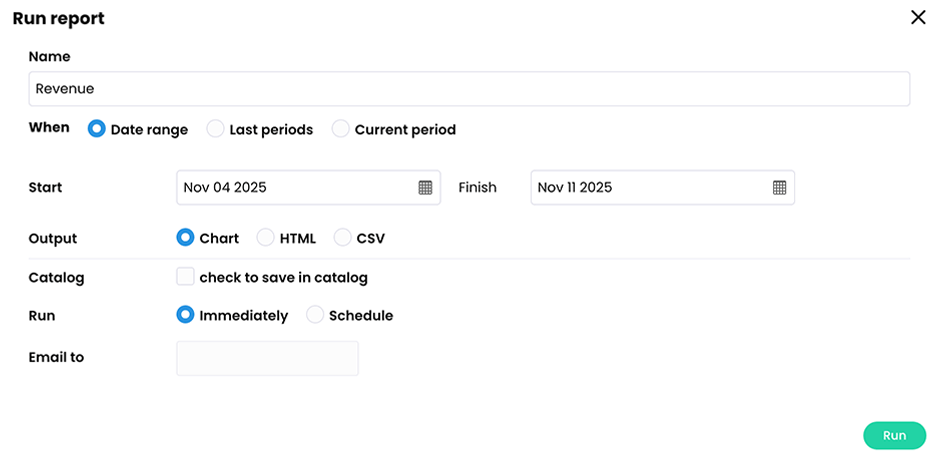Select the Immediately run option
The height and width of the screenshot is (467, 941).
click(x=185, y=315)
